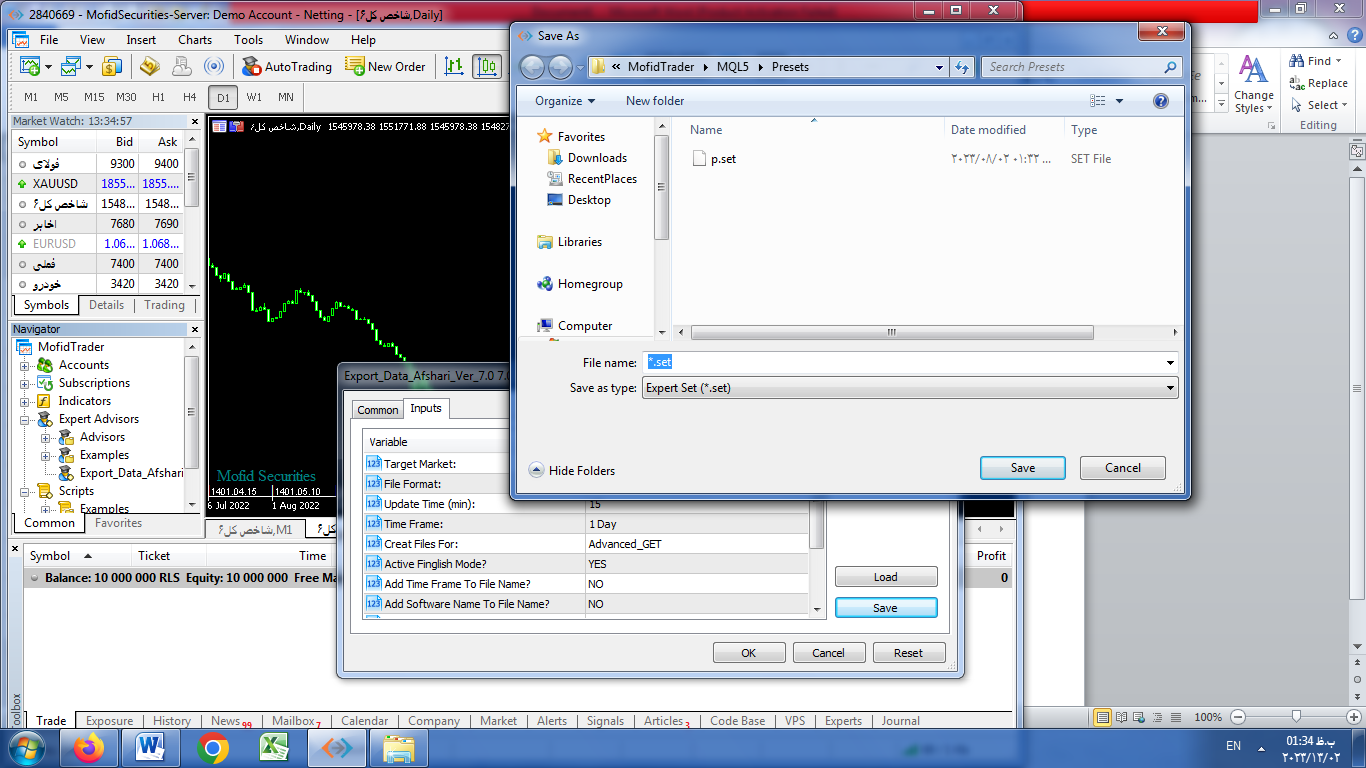Viewport: 1366px width, 768px height.
Task: Open the Help menu
Action: tap(363, 40)
